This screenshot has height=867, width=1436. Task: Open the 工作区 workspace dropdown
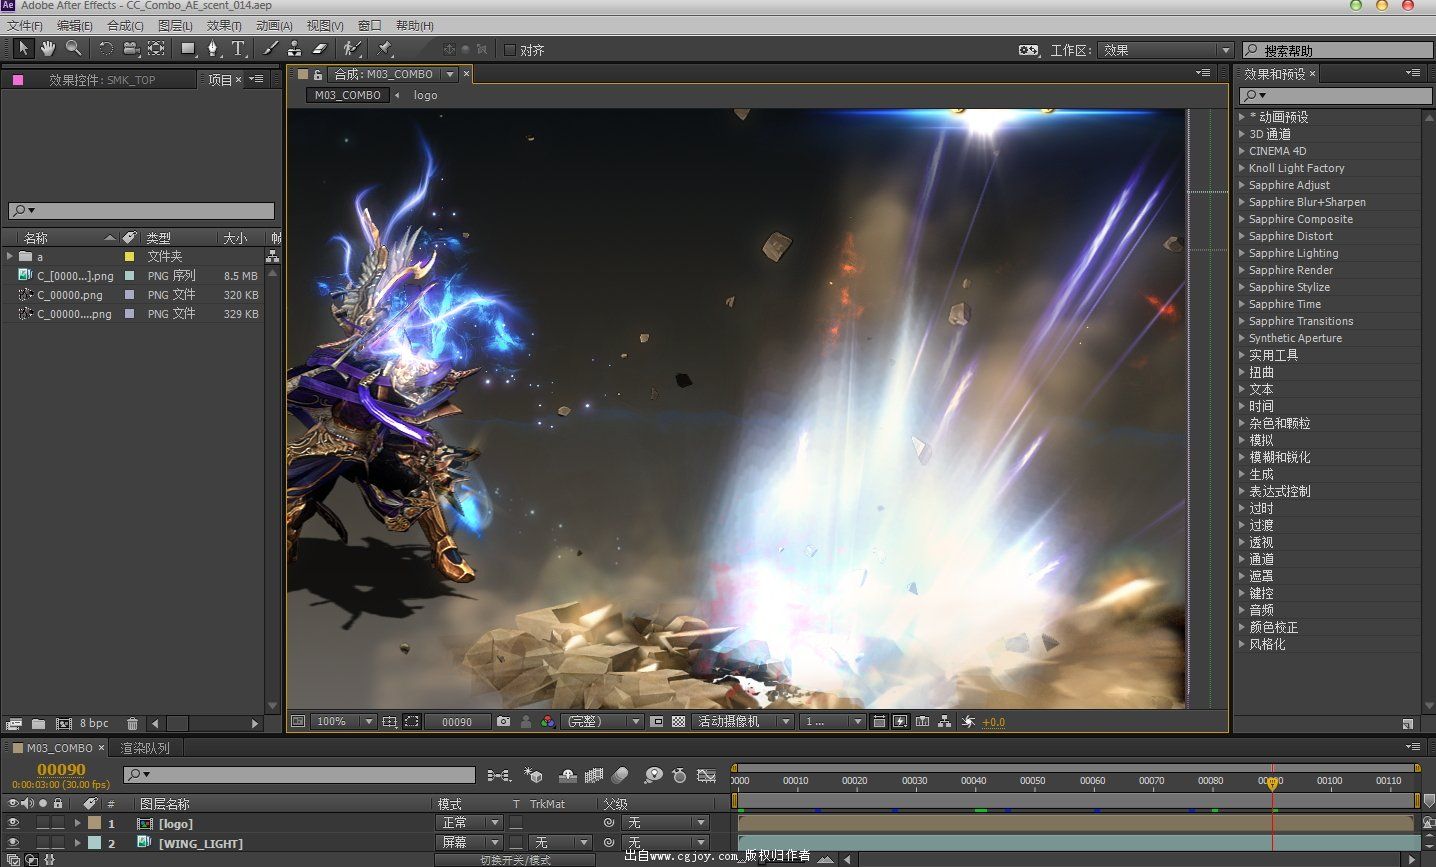click(1166, 50)
